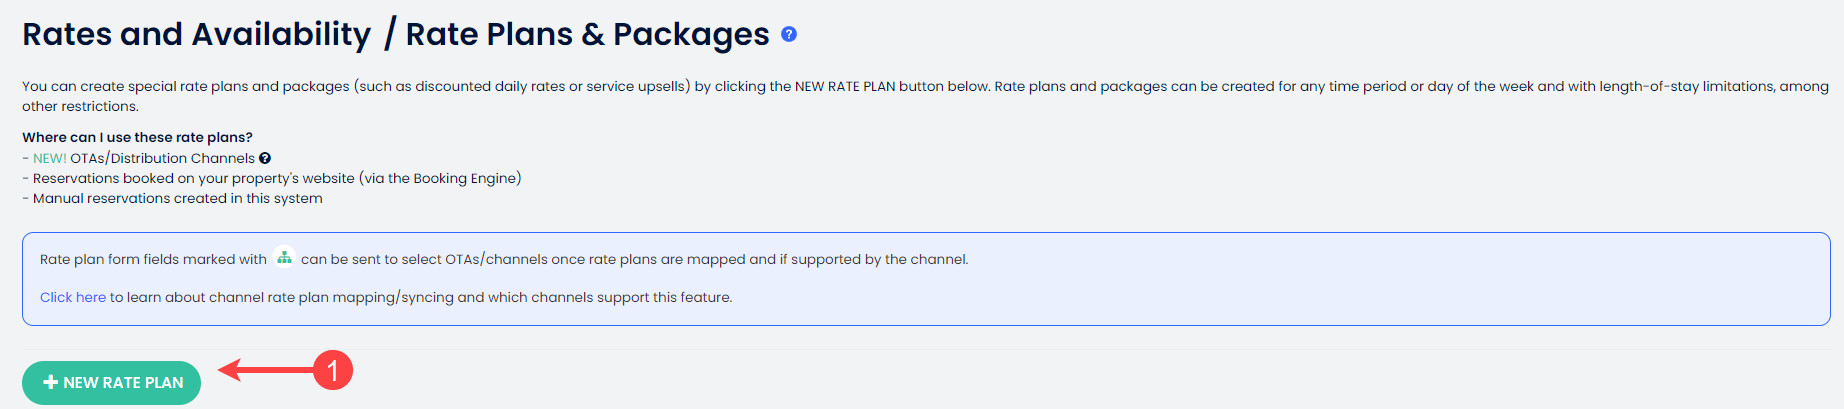Click 'to learn about channel rate plan mapping' sentence
The height and width of the screenshot is (409, 1844).
click(420, 297)
